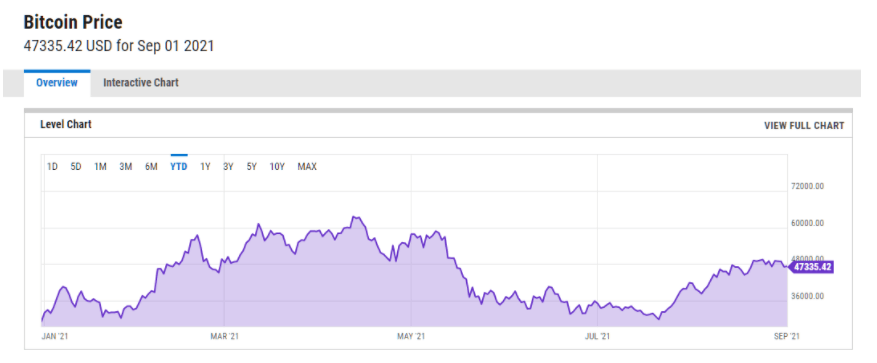Image resolution: width=877 pixels, height=363 pixels.
Task: Click the 47335.42 current price label
Action: 811,267
